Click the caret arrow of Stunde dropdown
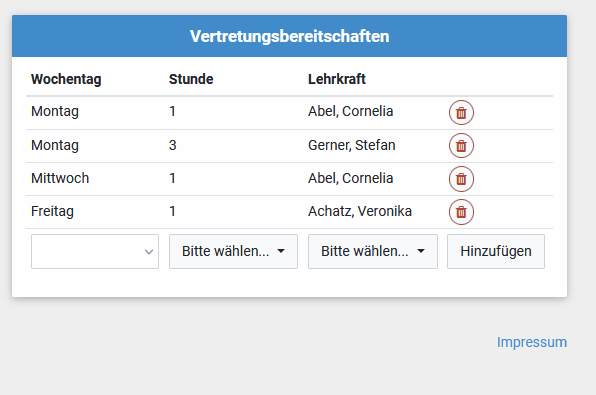The width and height of the screenshot is (596, 395). pos(281,251)
